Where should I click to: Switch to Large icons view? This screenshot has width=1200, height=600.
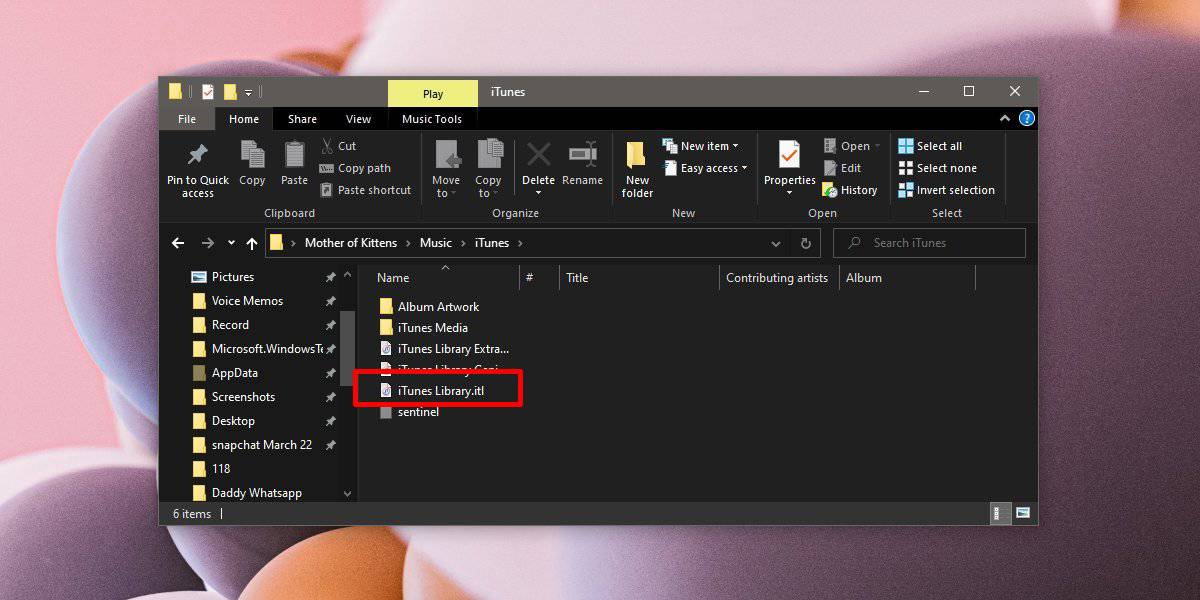point(1022,513)
